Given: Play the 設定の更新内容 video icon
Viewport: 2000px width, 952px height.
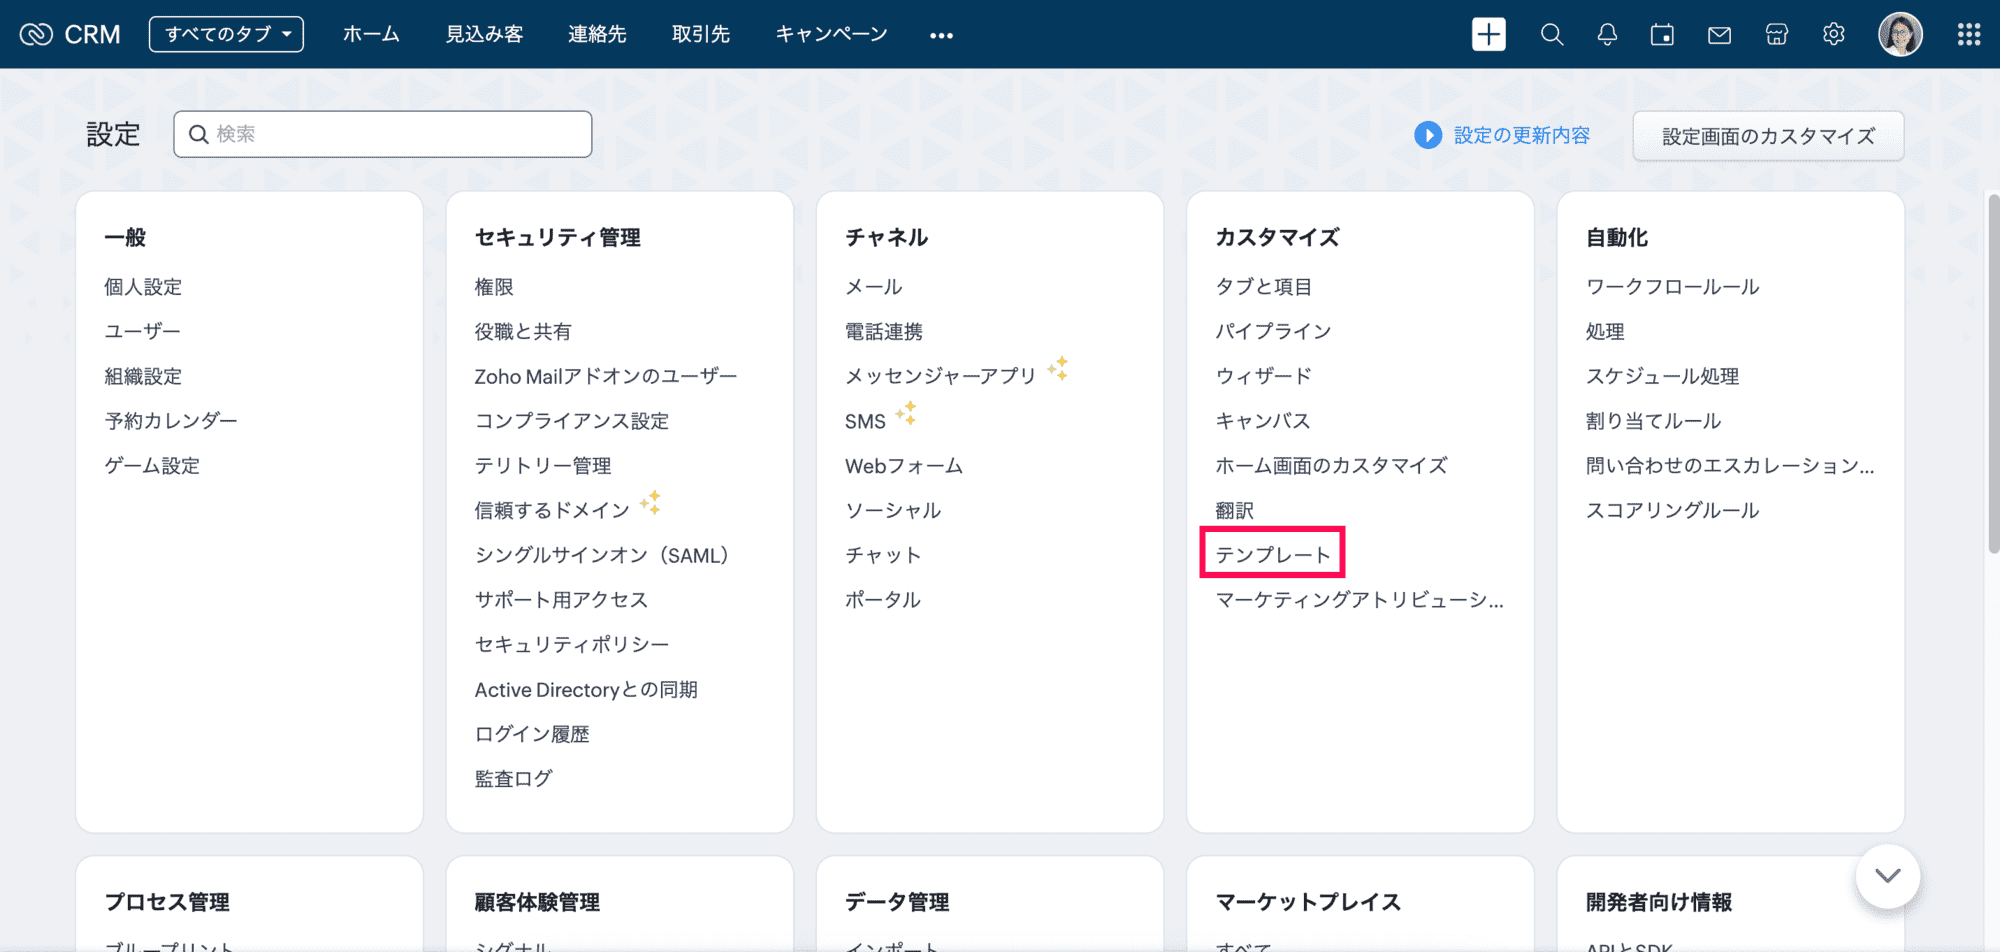Looking at the screenshot, I should click(x=1428, y=135).
